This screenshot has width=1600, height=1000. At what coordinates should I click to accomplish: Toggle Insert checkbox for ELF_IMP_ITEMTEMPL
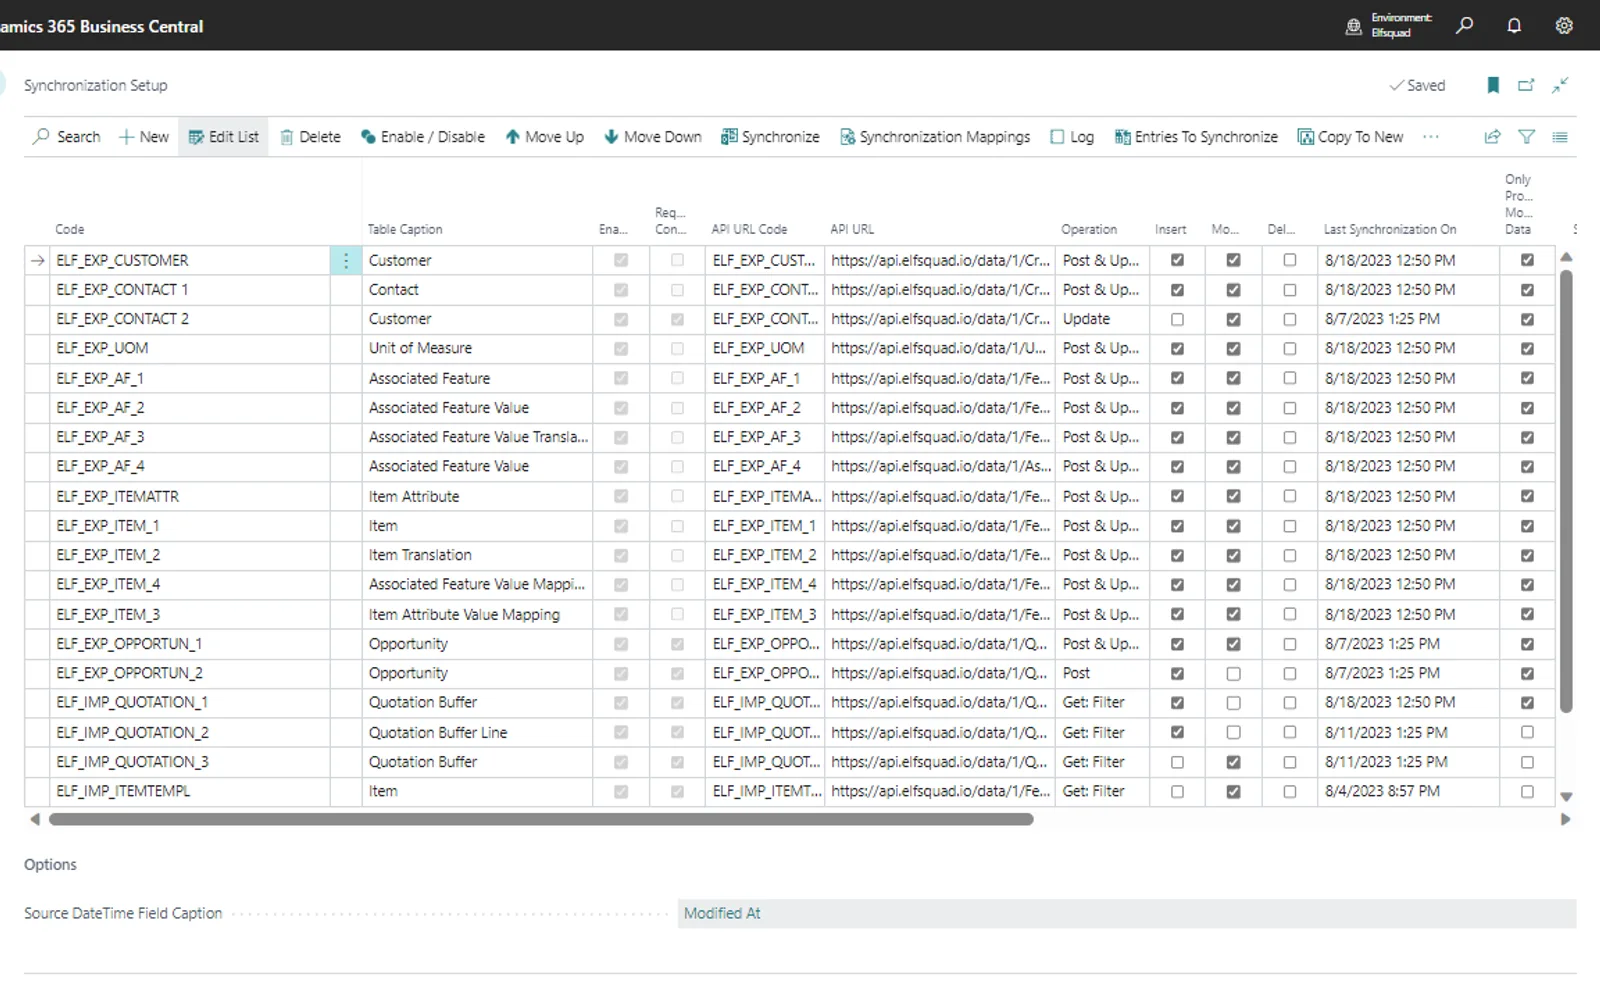pyautogui.click(x=1177, y=792)
